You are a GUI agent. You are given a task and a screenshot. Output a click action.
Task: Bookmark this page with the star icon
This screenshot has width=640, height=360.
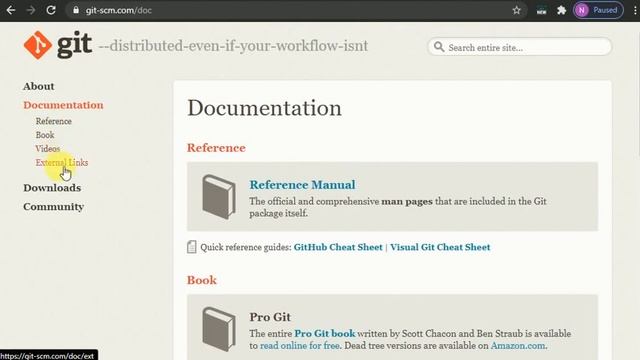(x=517, y=10)
